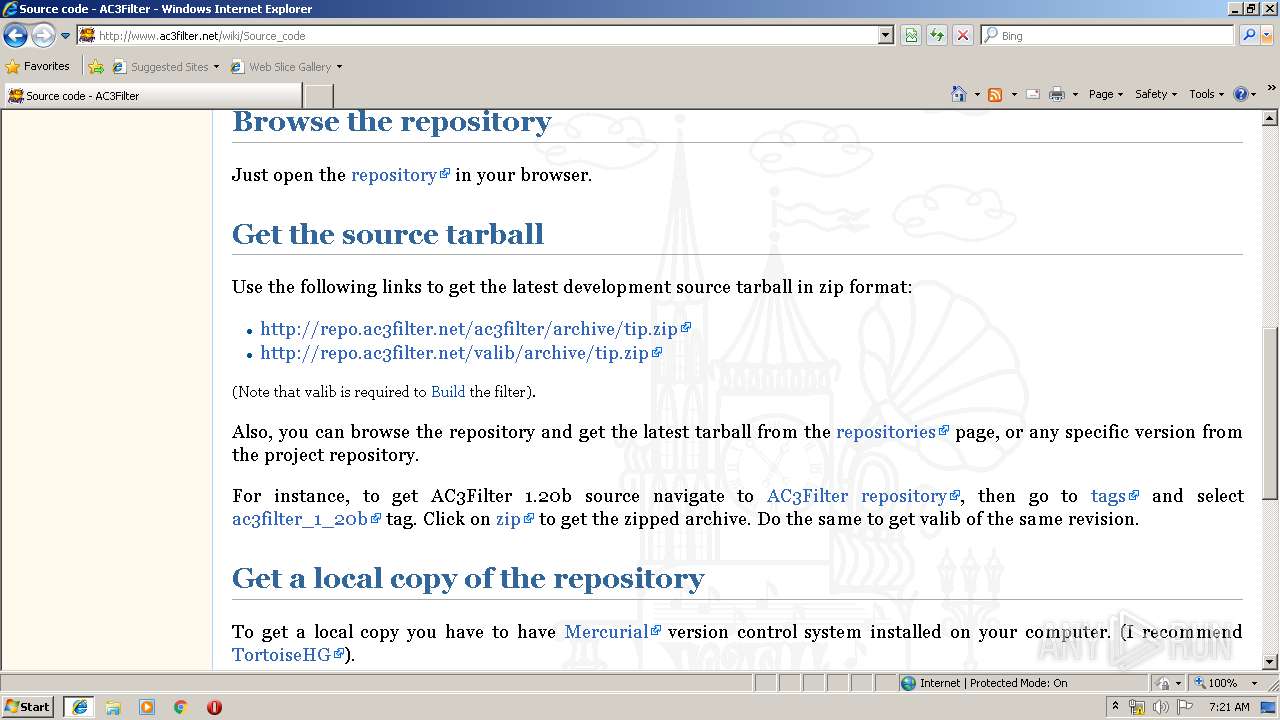Open the Windows Explorer folder taskbar icon

(113, 707)
